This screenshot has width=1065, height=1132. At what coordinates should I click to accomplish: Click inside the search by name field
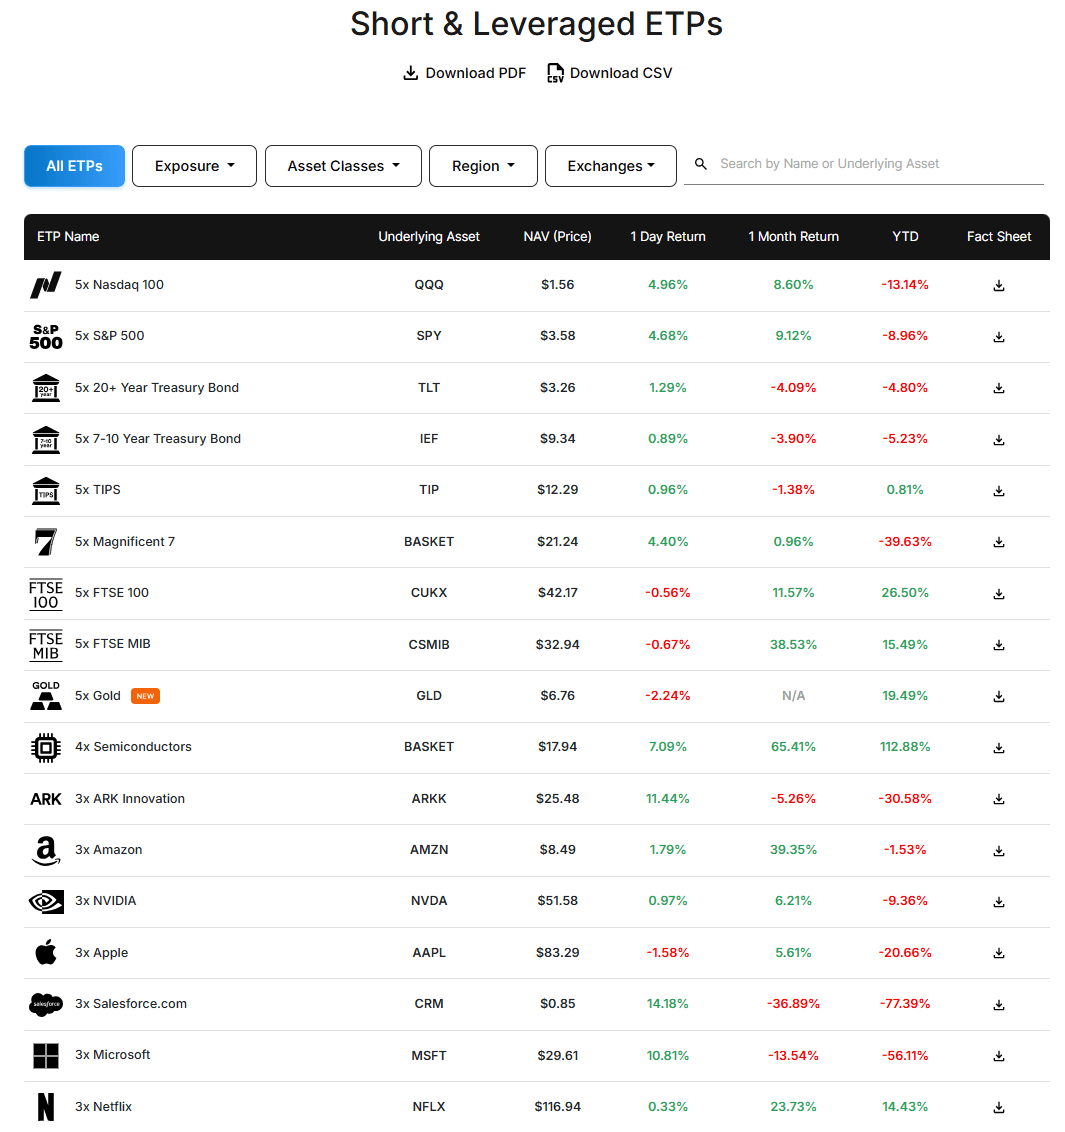(860, 163)
